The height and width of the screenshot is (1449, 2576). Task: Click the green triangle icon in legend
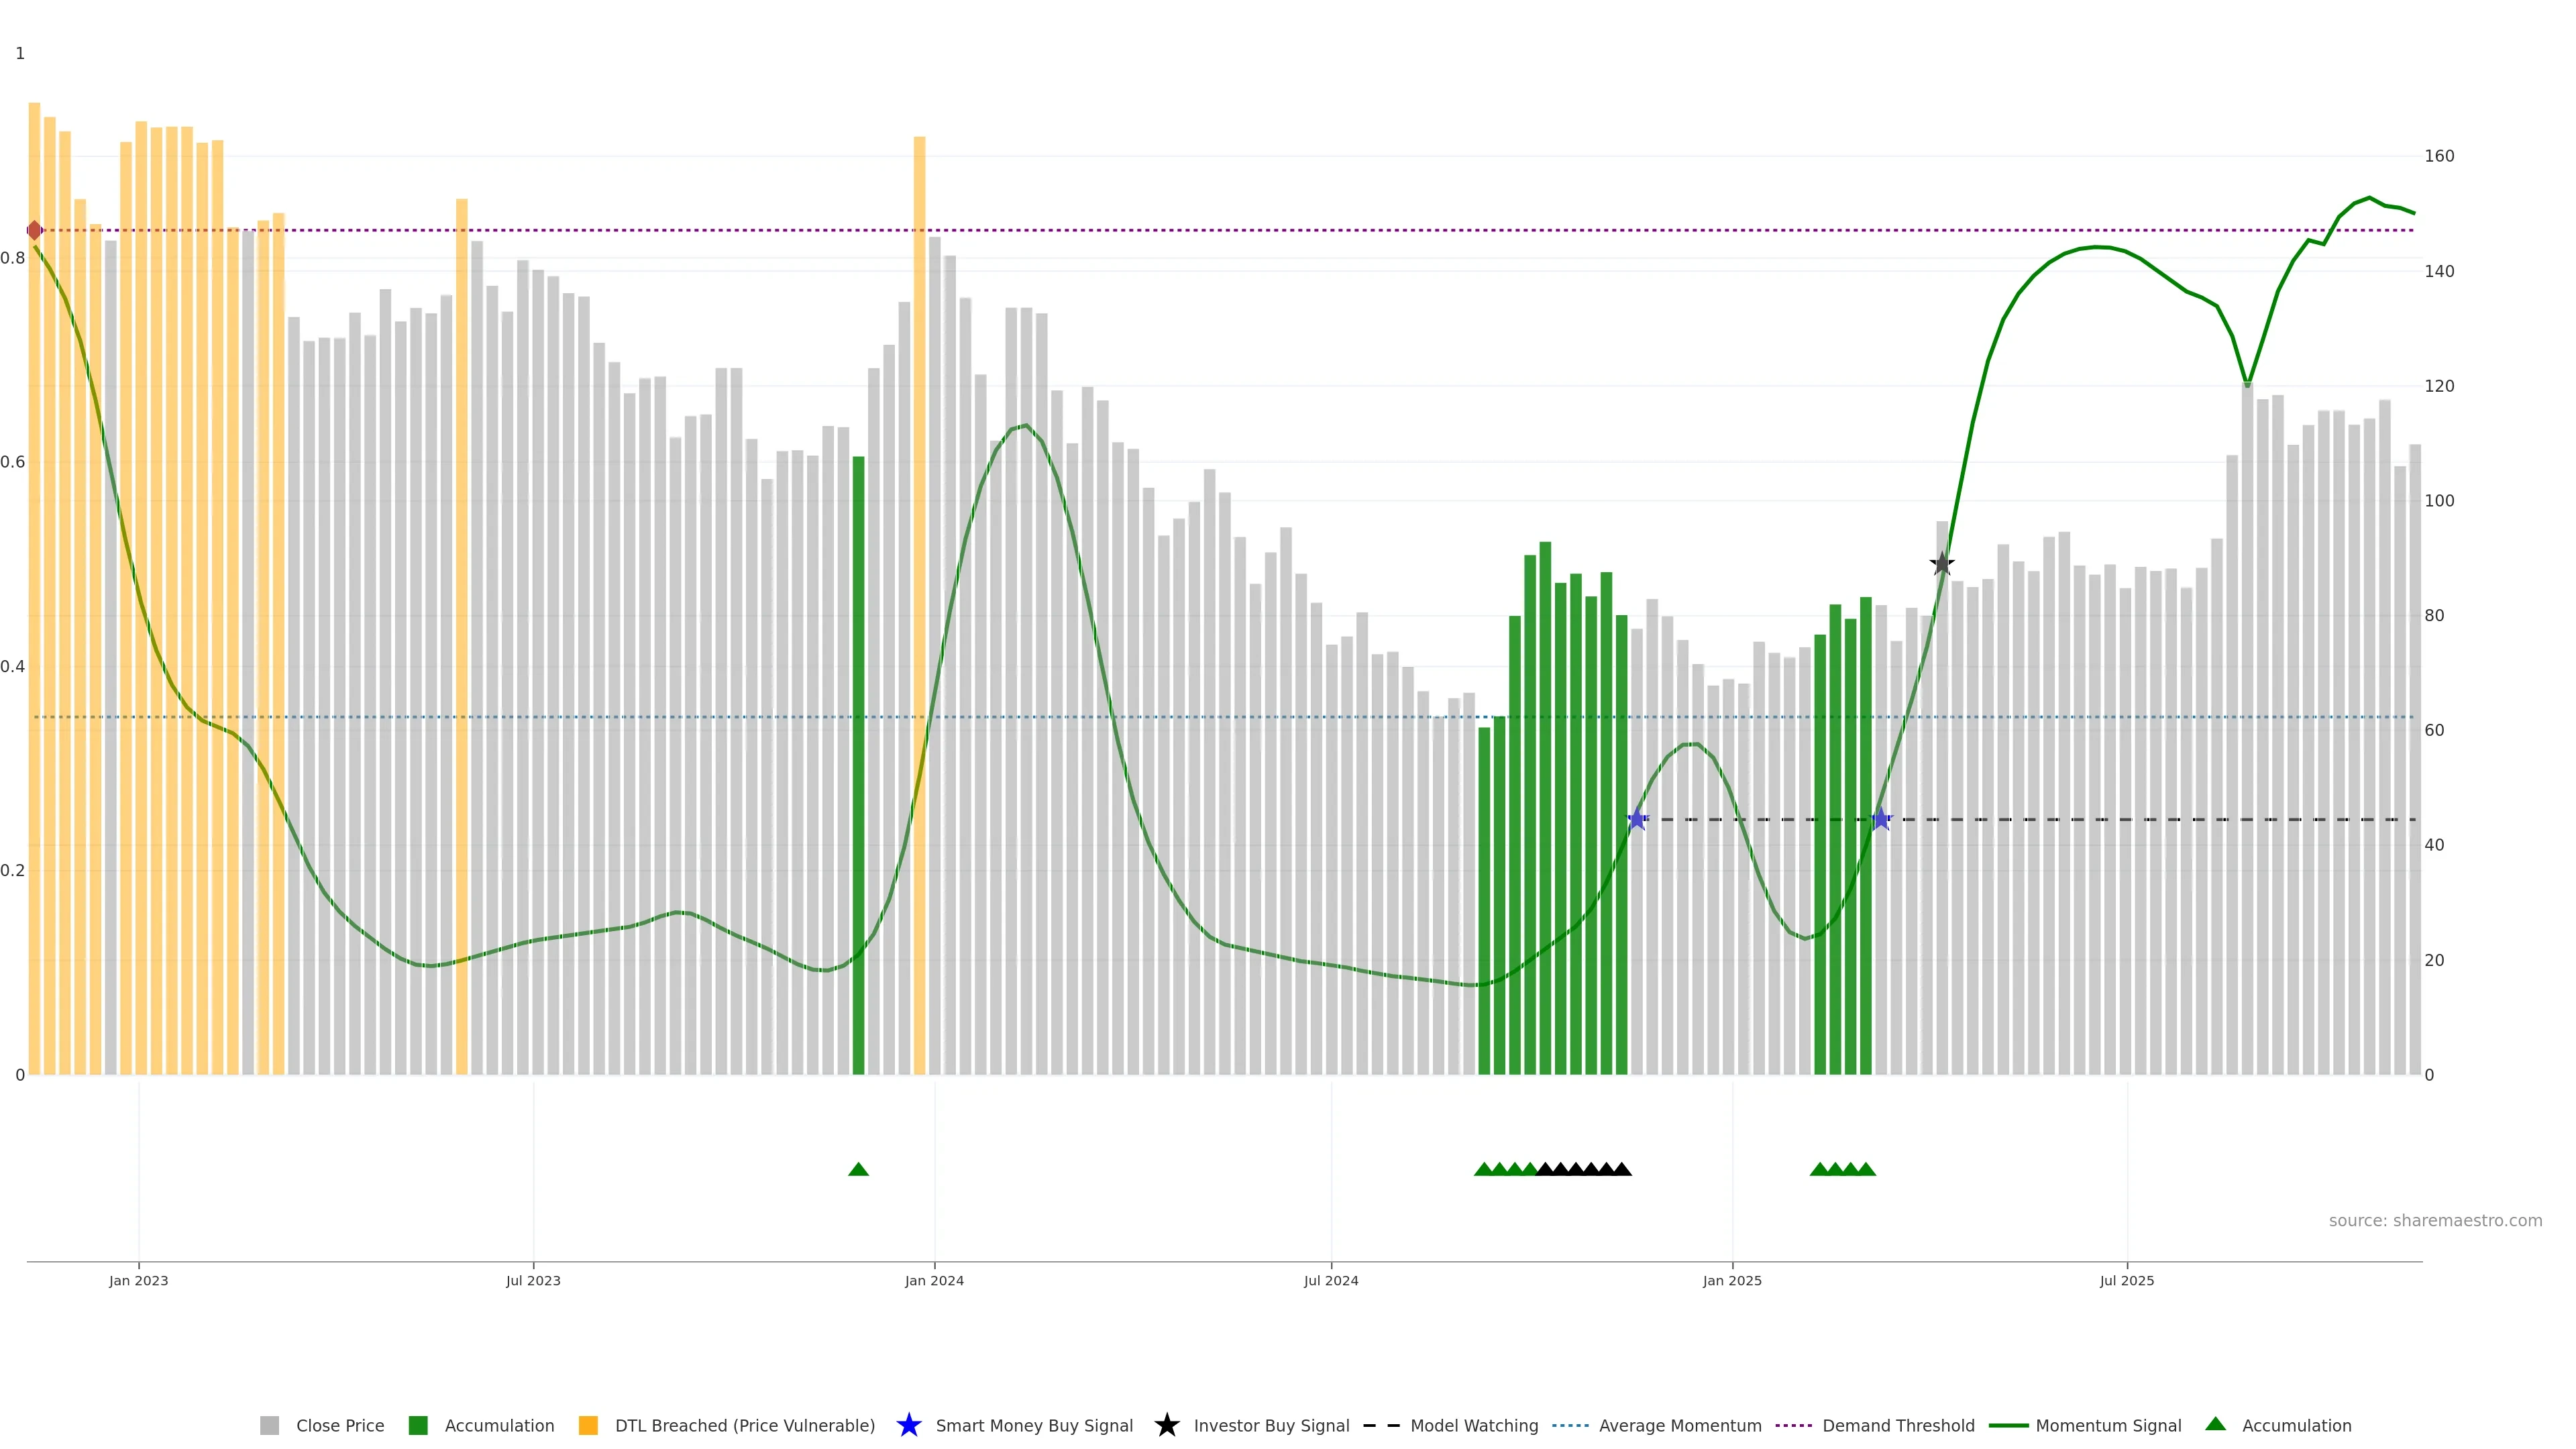pyautogui.click(x=2216, y=1424)
